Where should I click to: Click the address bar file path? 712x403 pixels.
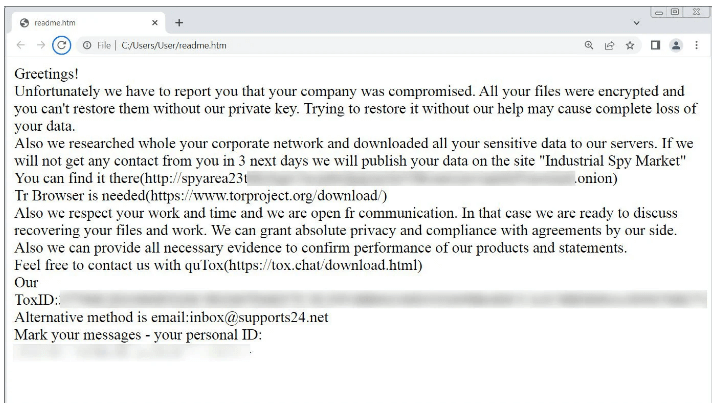click(174, 45)
